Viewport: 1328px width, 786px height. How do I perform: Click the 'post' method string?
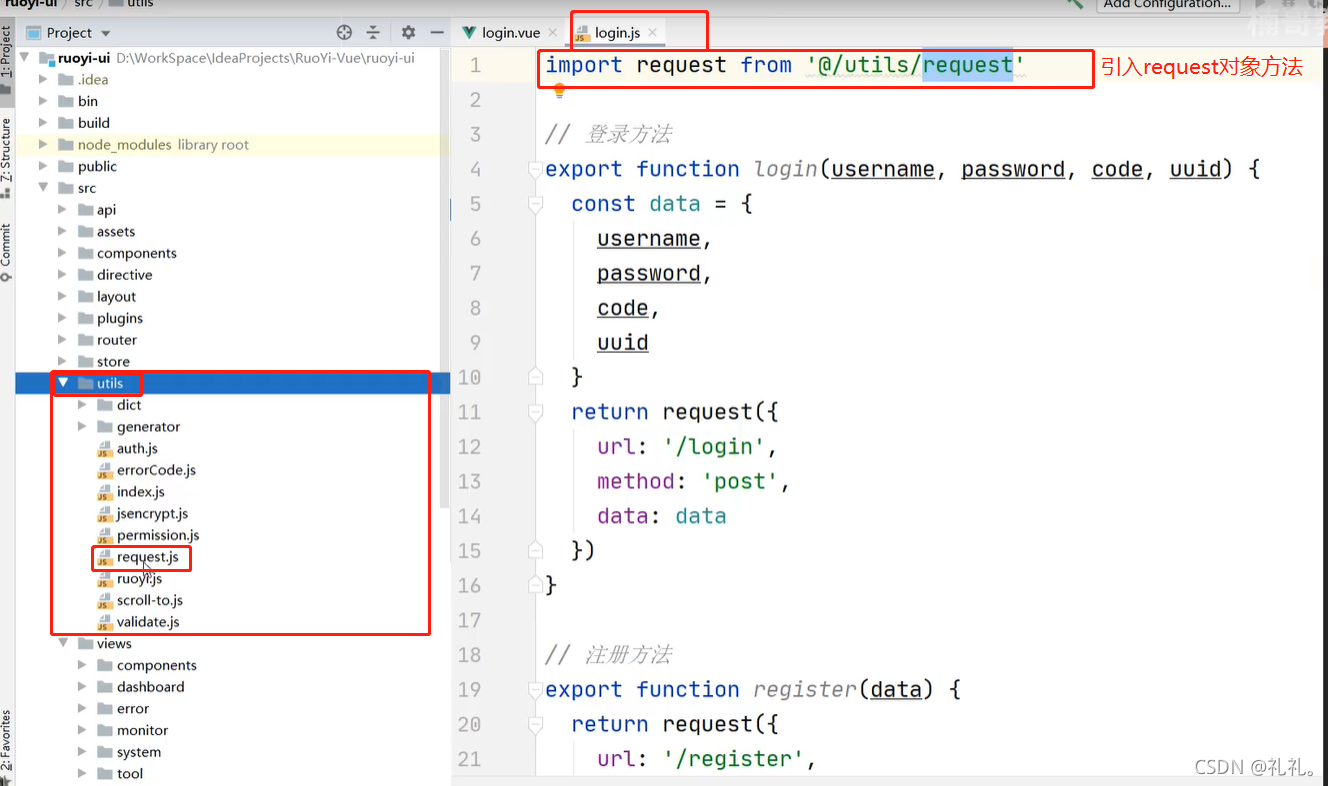pos(739,482)
